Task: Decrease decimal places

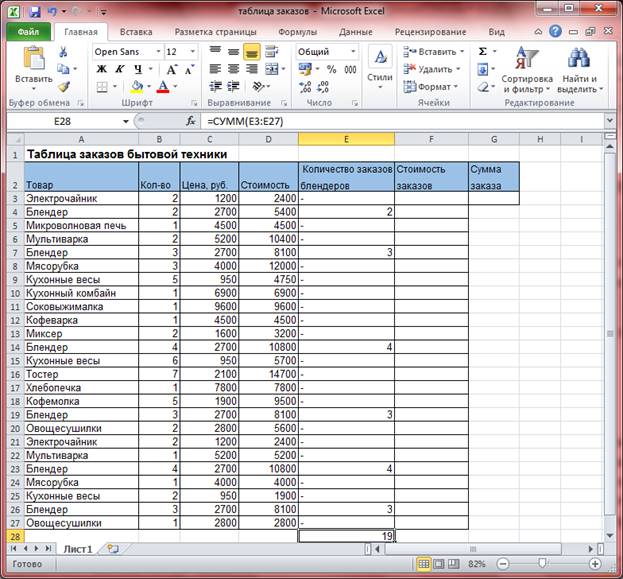Action: coord(323,87)
